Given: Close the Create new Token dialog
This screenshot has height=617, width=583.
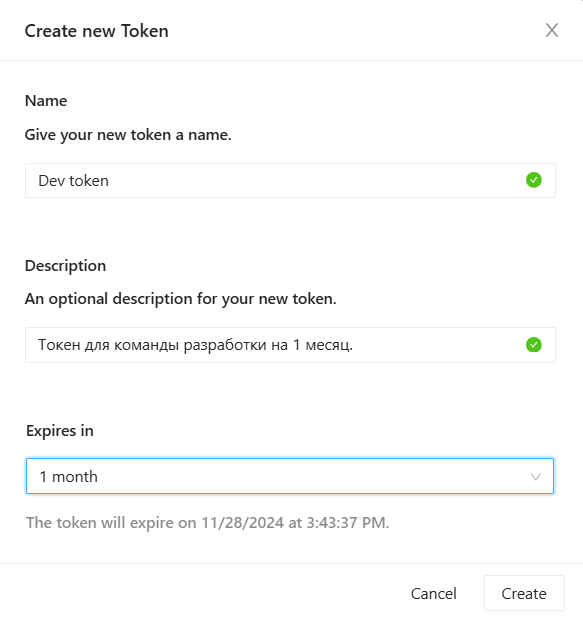Looking at the screenshot, I should click(x=552, y=30).
